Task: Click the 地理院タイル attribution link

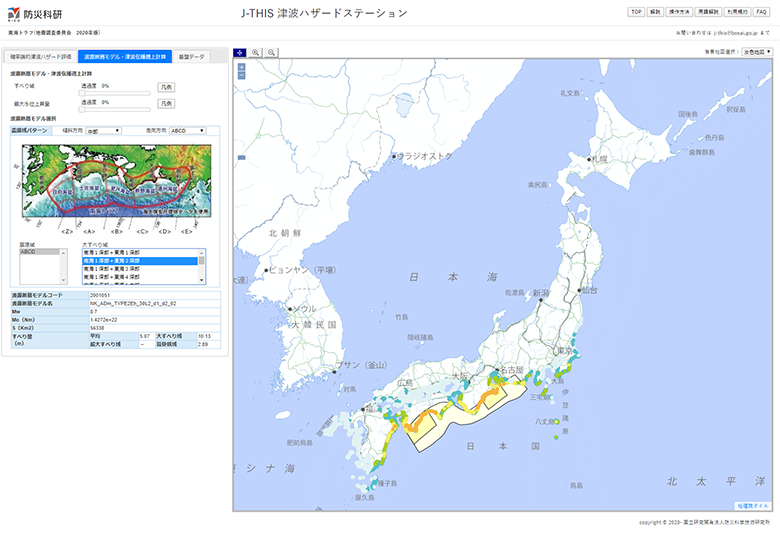Action: (x=754, y=506)
